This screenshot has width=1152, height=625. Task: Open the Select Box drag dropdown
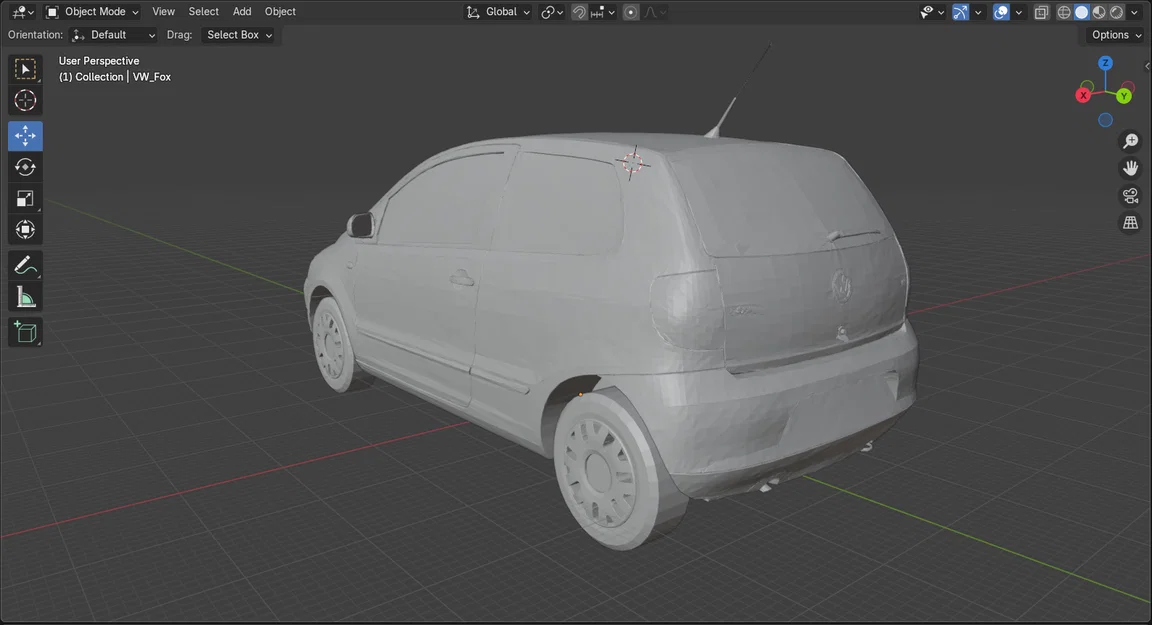(237, 34)
